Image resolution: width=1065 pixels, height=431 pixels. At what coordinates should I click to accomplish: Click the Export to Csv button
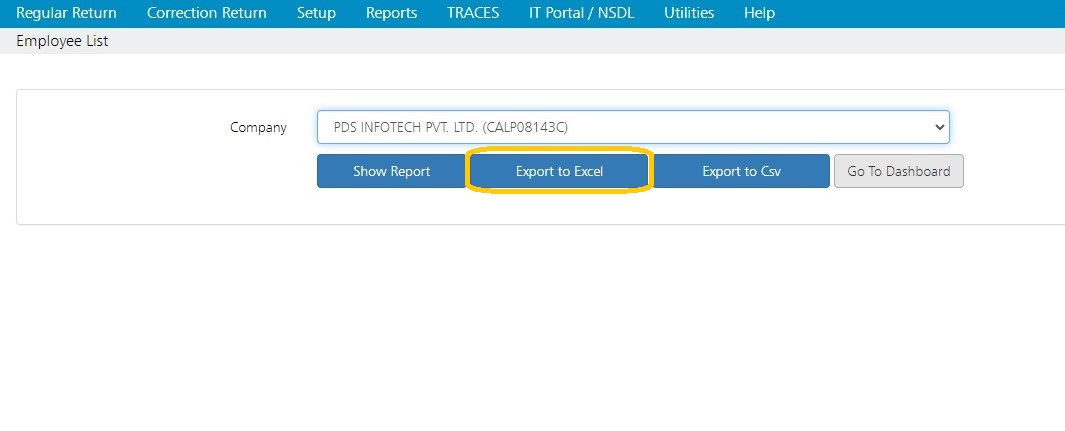(741, 171)
